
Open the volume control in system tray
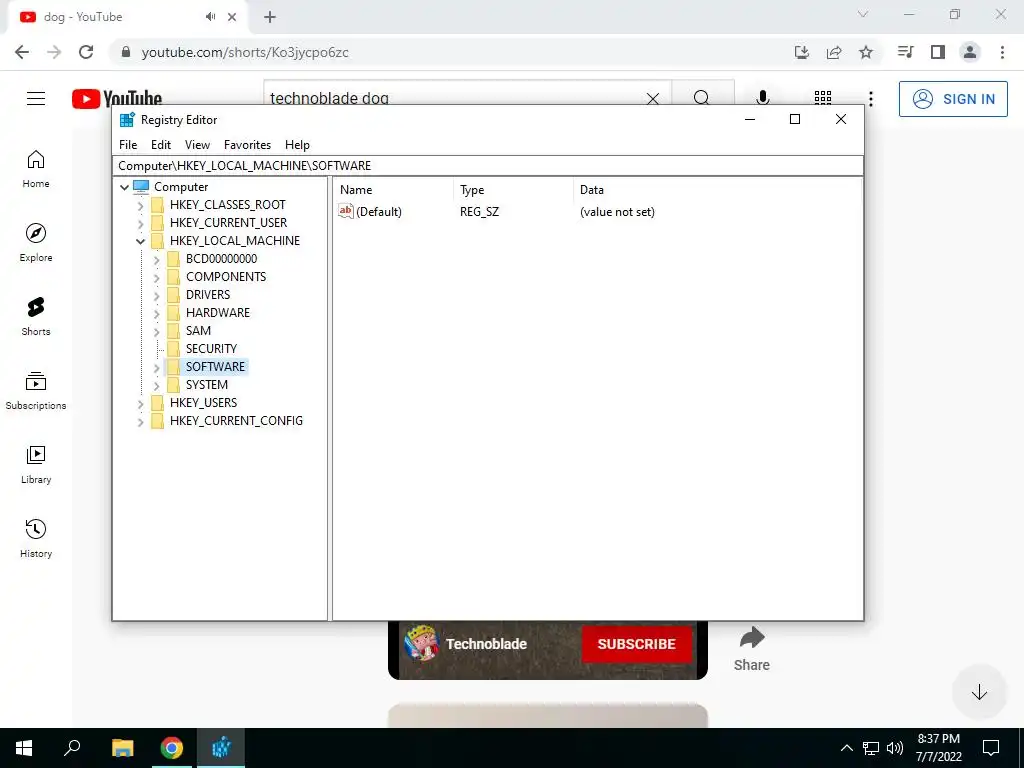pyautogui.click(x=895, y=748)
